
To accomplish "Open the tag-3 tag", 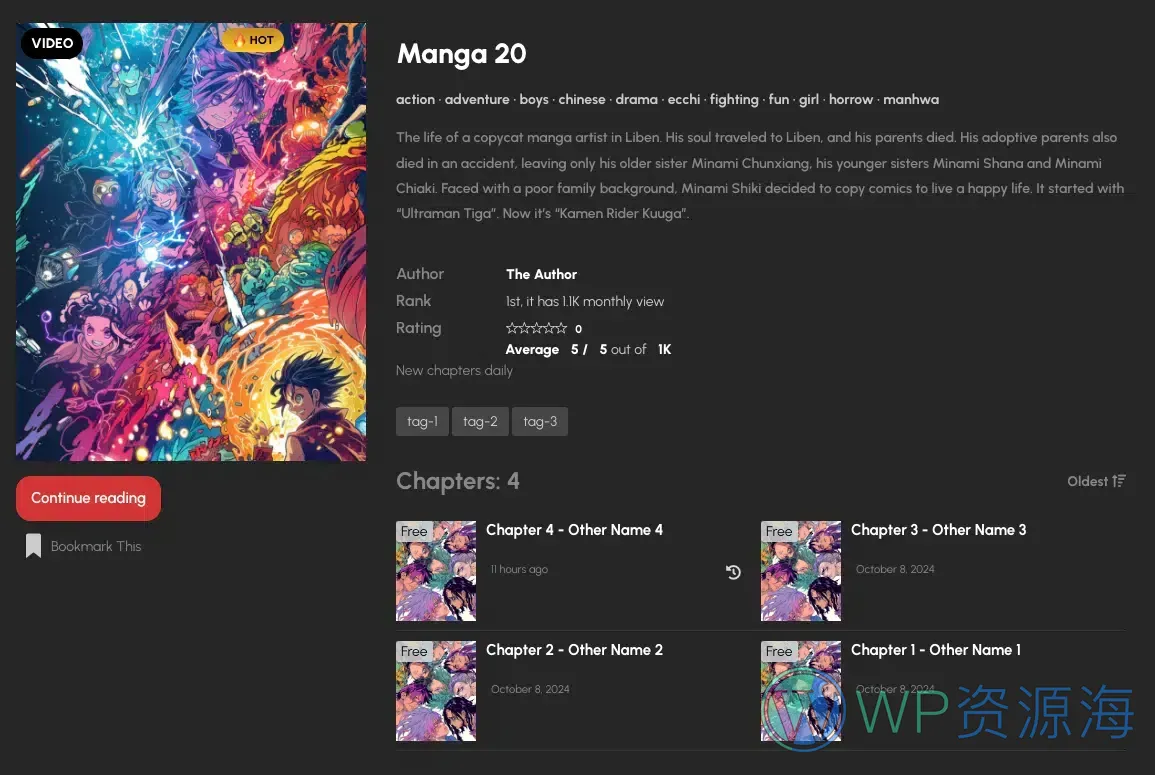I will [540, 421].
